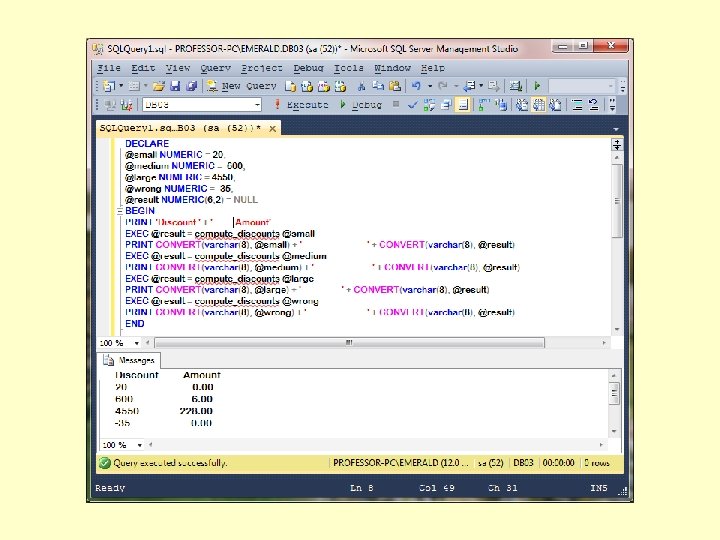Undo the last edit with the Undo arrow
This screenshot has height=540, width=720.
(416, 86)
